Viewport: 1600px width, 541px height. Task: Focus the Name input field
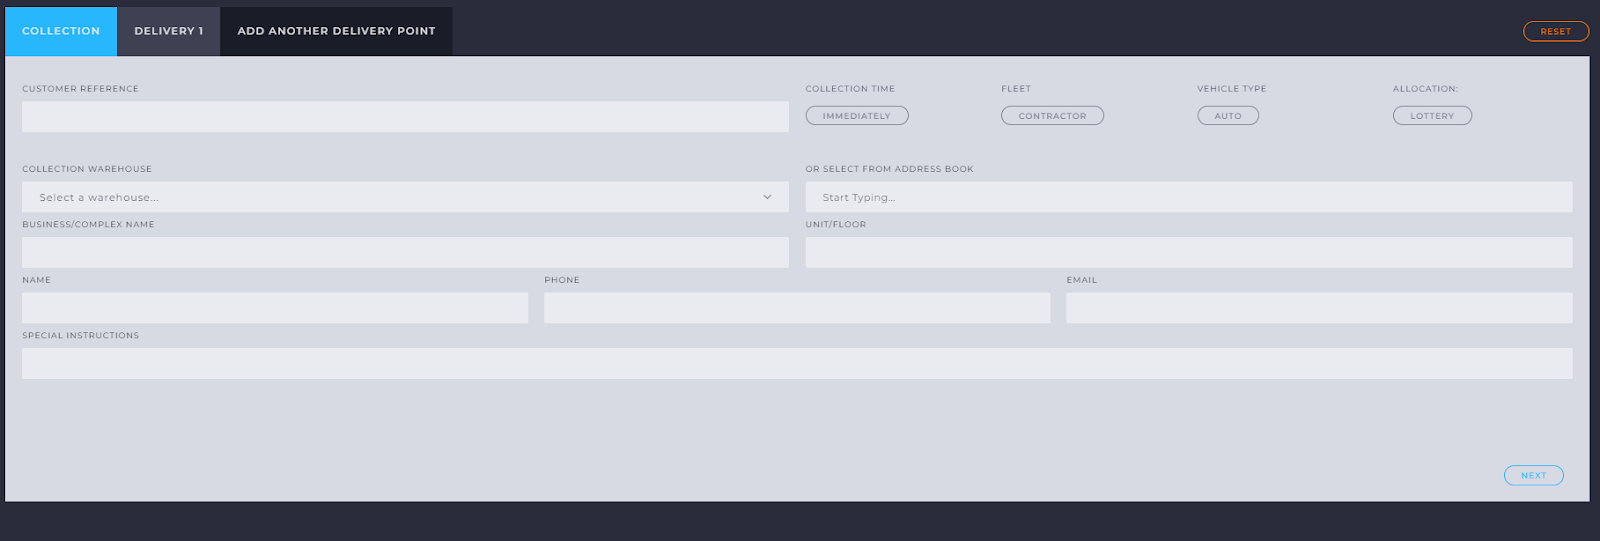(275, 308)
